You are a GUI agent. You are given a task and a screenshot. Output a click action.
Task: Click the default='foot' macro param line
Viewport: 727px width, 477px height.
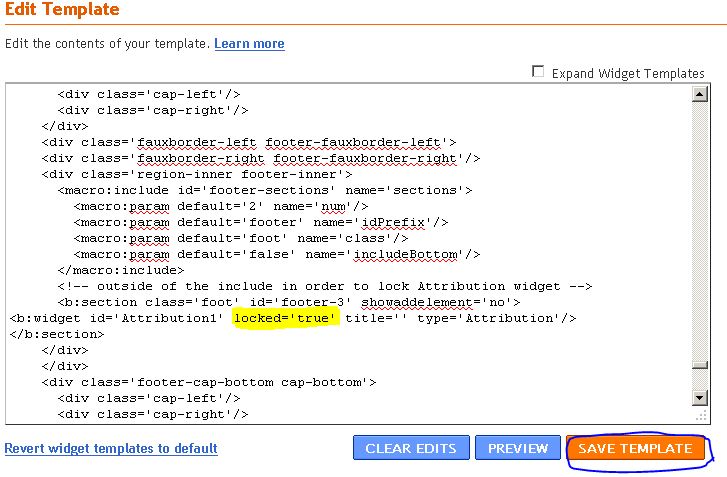coord(241,238)
